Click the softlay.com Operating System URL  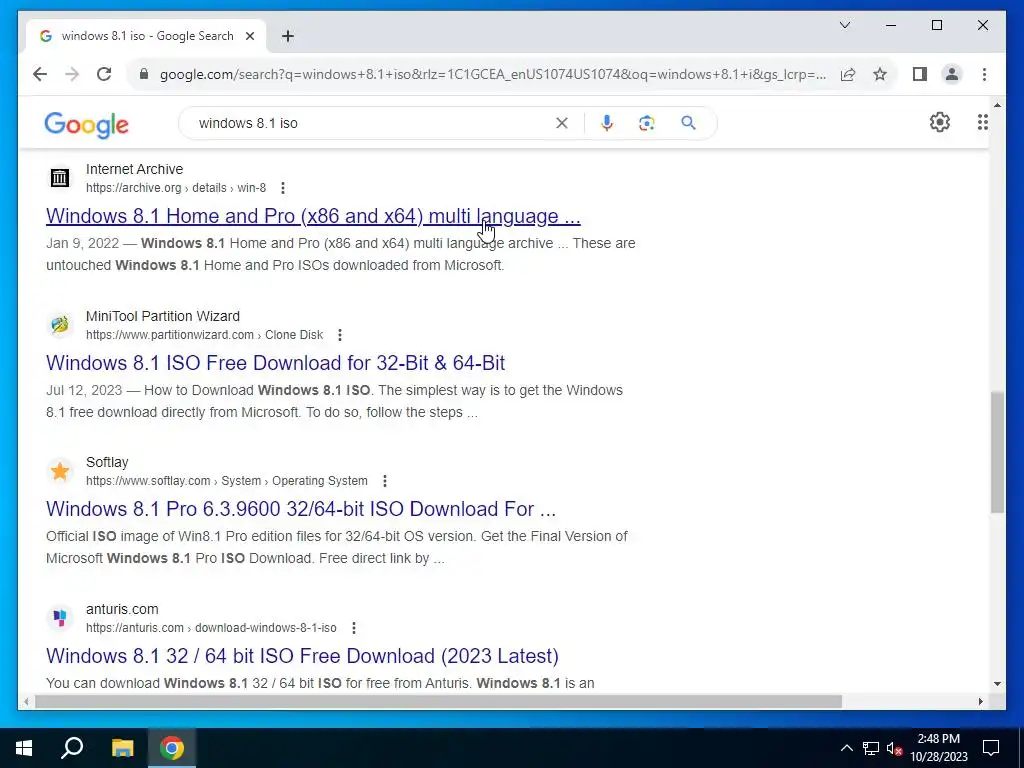pos(227,481)
